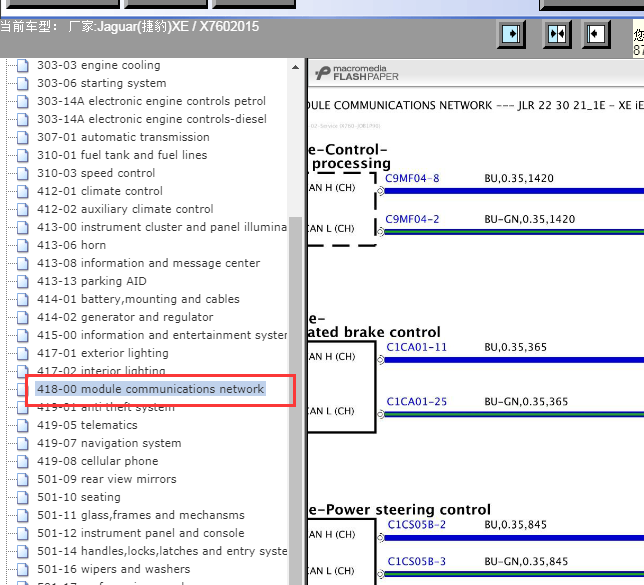Select 303-14A electronic engine controls petrol
The width and height of the screenshot is (644, 585).
152,101
